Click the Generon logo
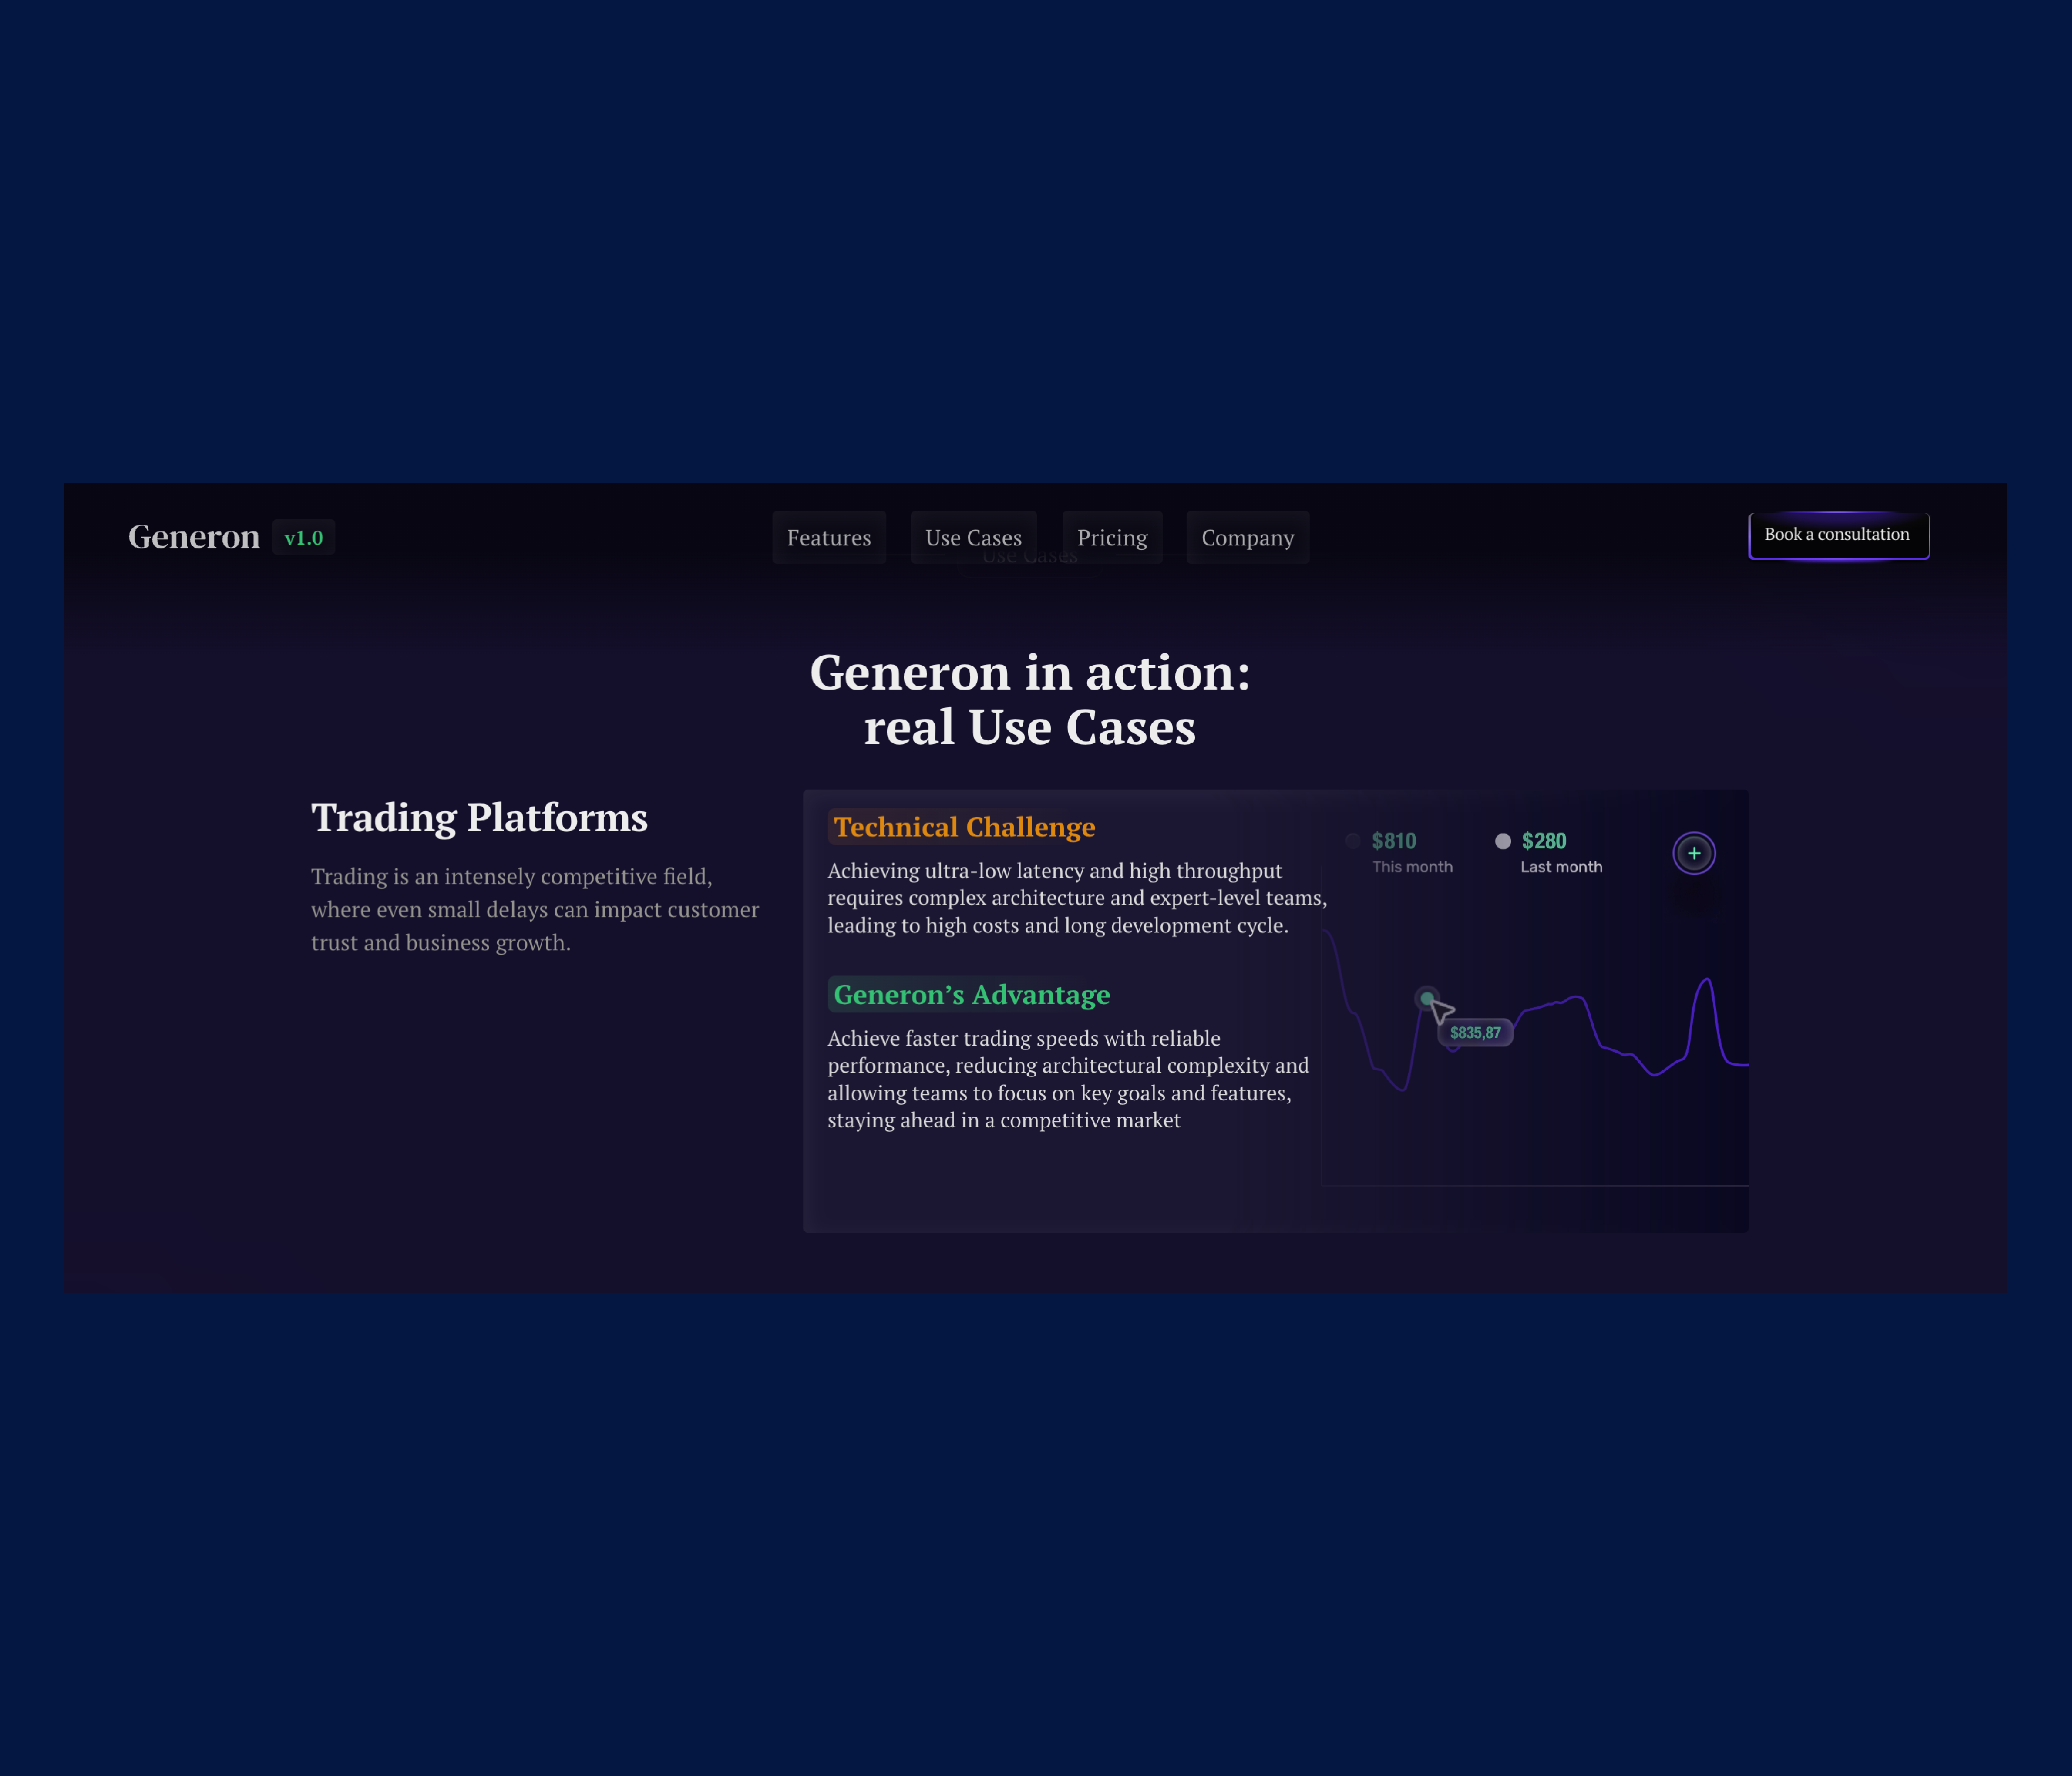Screen dimensions: 2072x1776 pos(194,537)
